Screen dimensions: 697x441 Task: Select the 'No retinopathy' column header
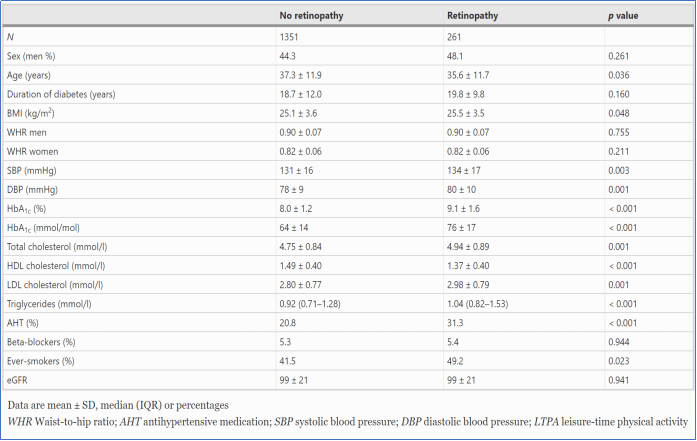[311, 16]
